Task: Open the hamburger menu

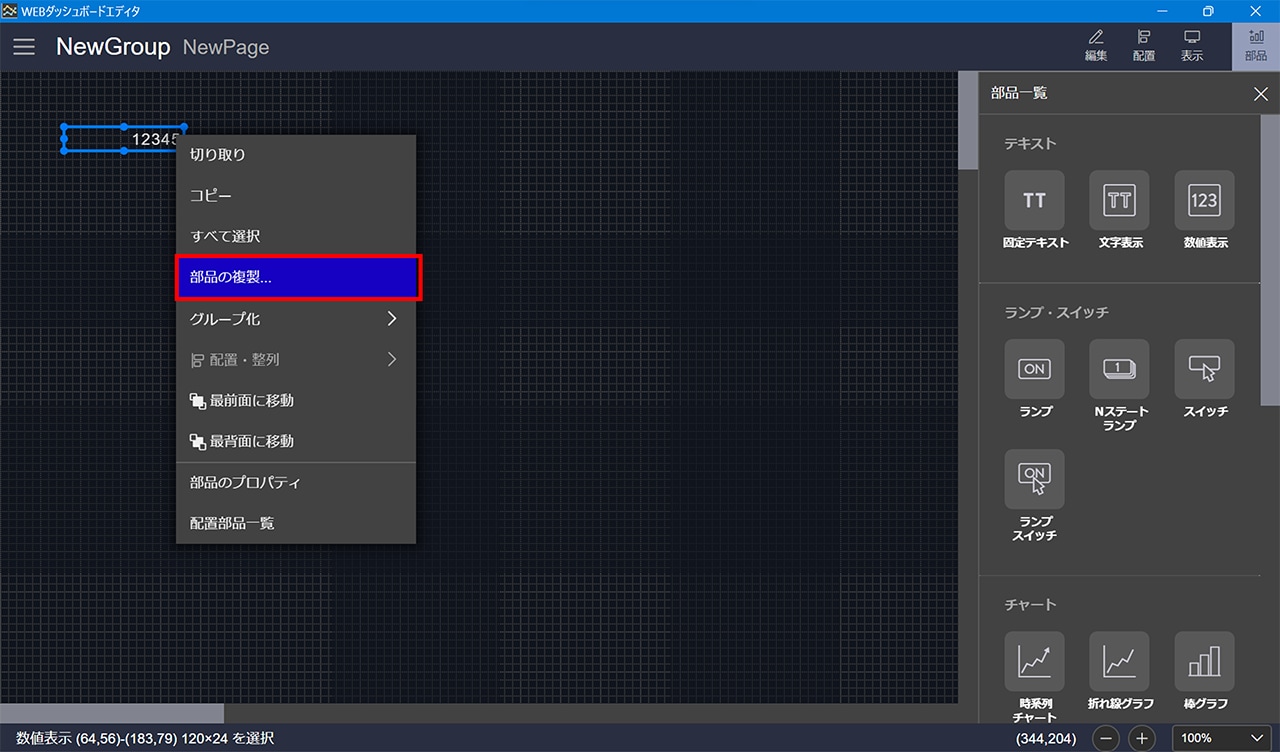Action: [24, 47]
